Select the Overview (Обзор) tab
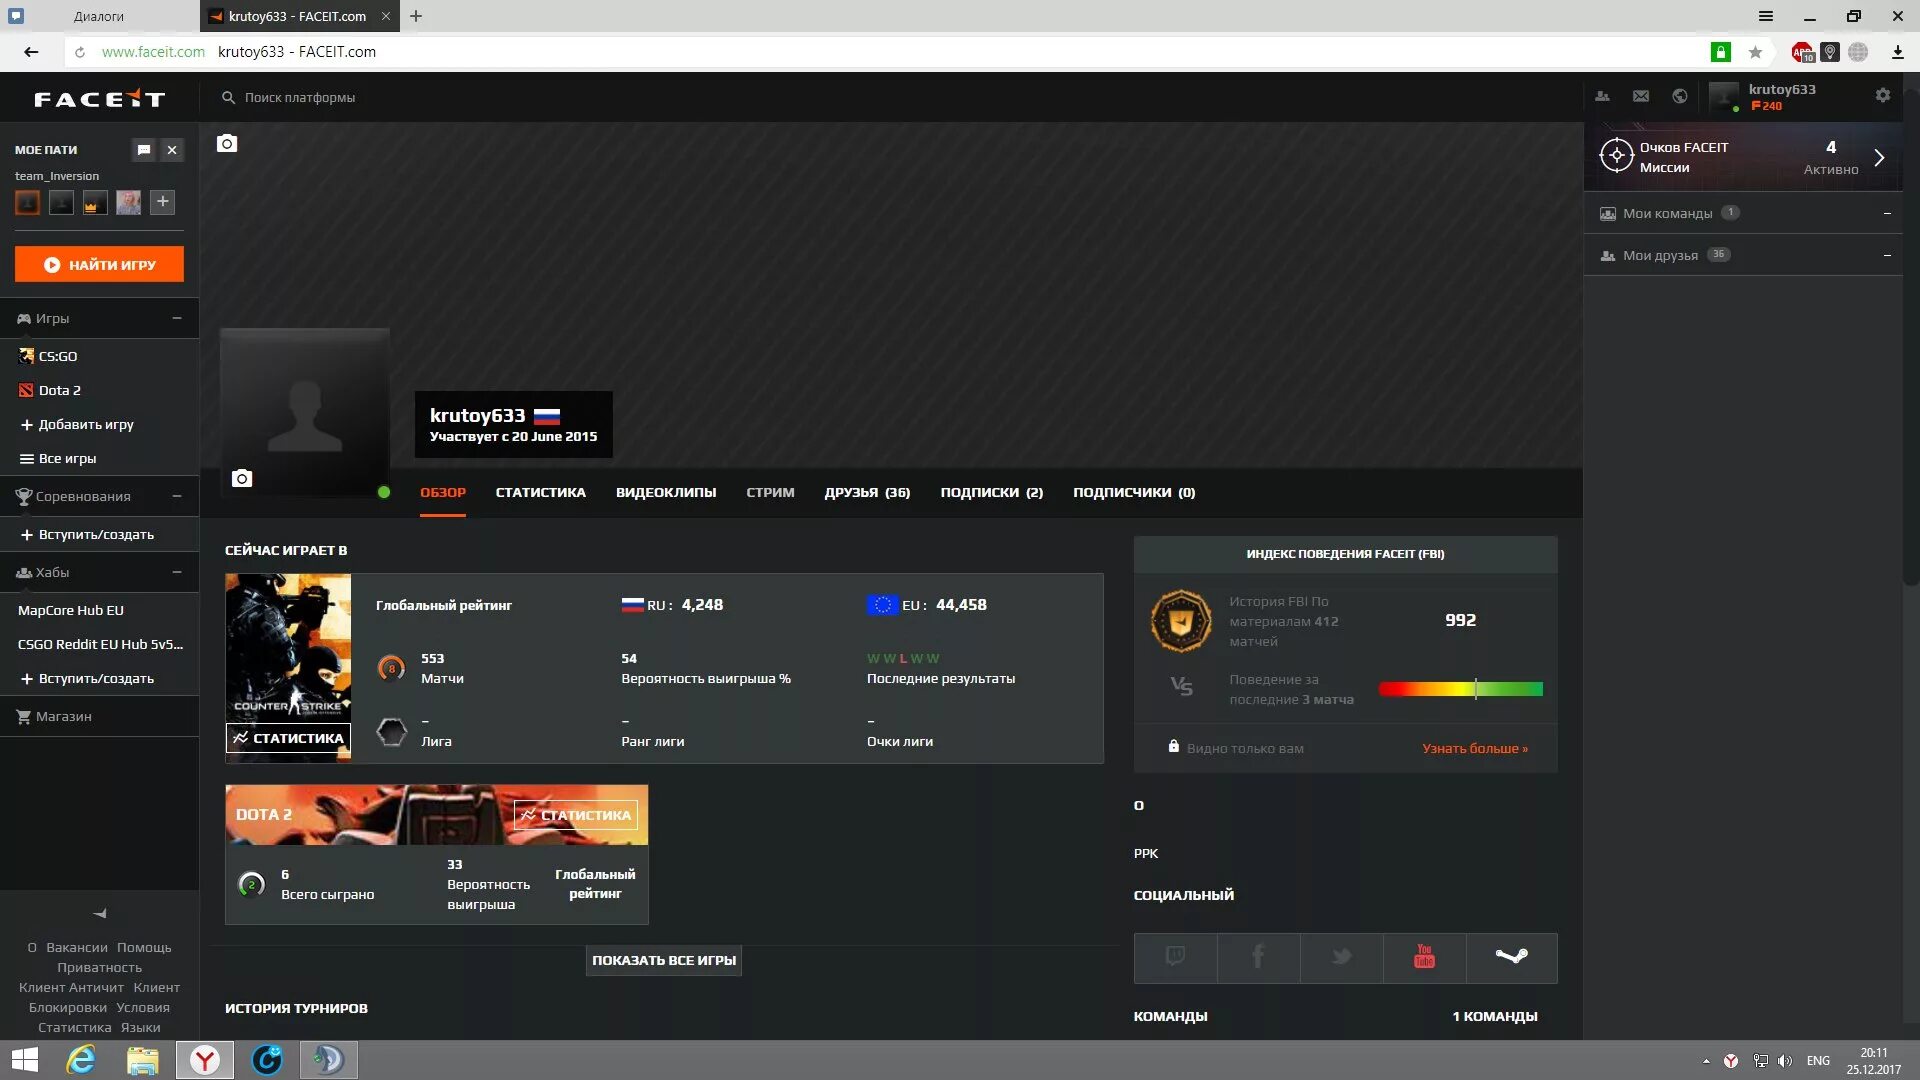1920x1080 pixels. point(443,492)
